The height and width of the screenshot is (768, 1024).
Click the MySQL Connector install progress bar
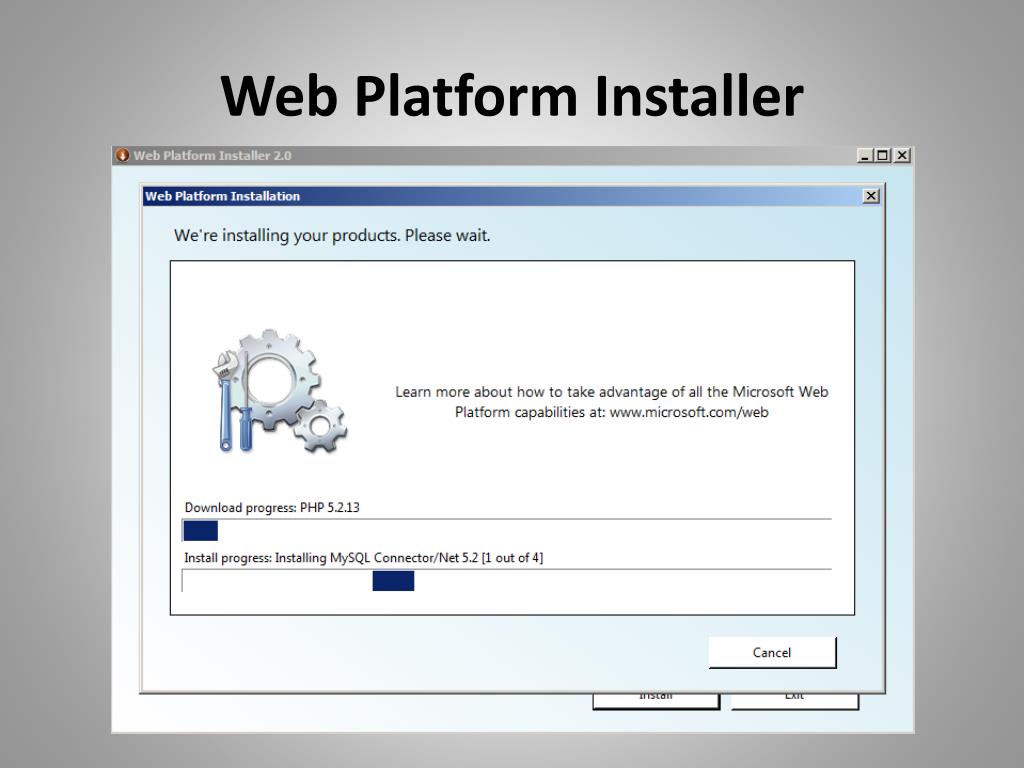pyautogui.click(x=507, y=581)
